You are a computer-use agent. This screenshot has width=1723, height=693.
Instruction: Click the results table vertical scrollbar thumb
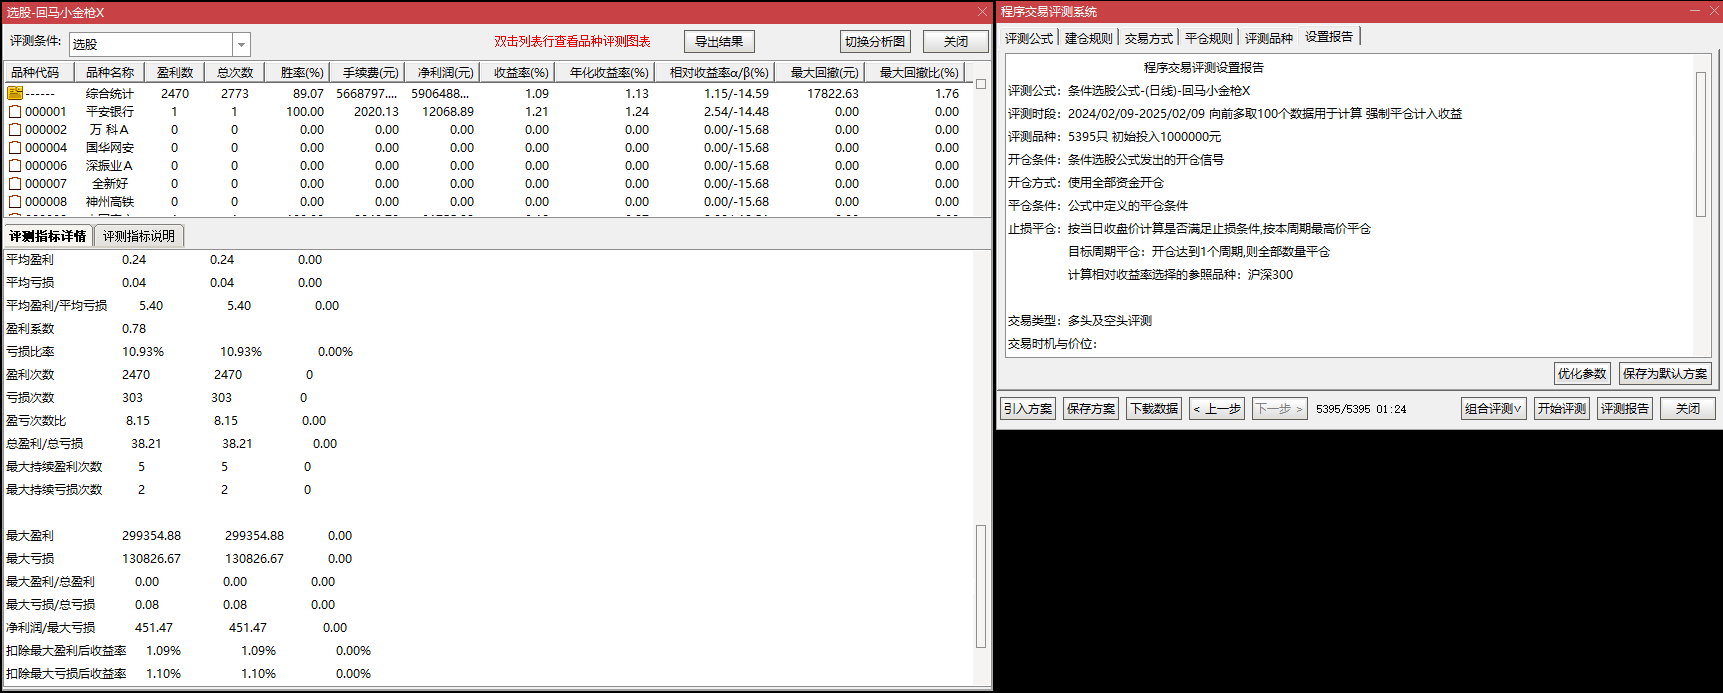(981, 84)
